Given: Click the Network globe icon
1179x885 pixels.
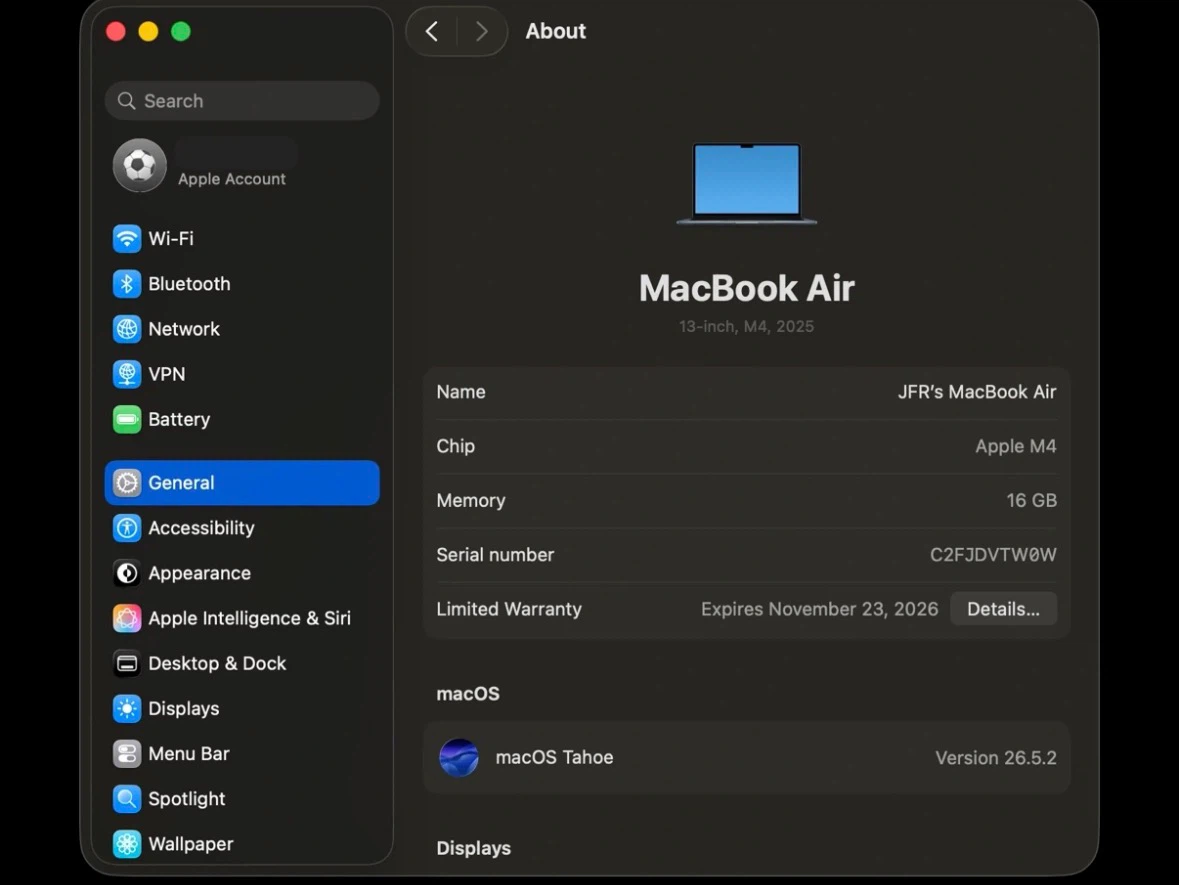Looking at the screenshot, I should [126, 329].
